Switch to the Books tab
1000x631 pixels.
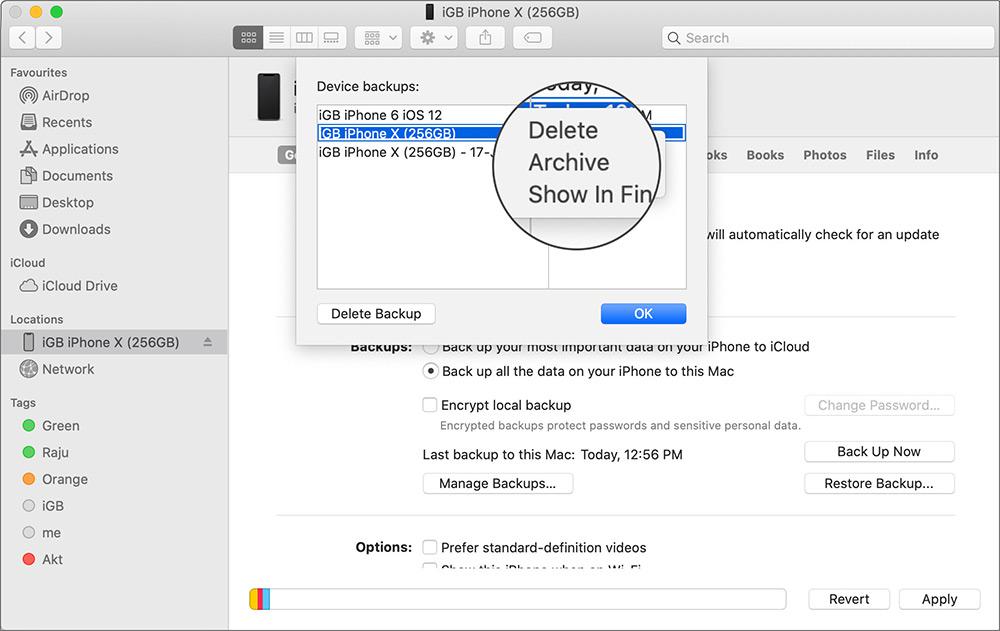[765, 155]
